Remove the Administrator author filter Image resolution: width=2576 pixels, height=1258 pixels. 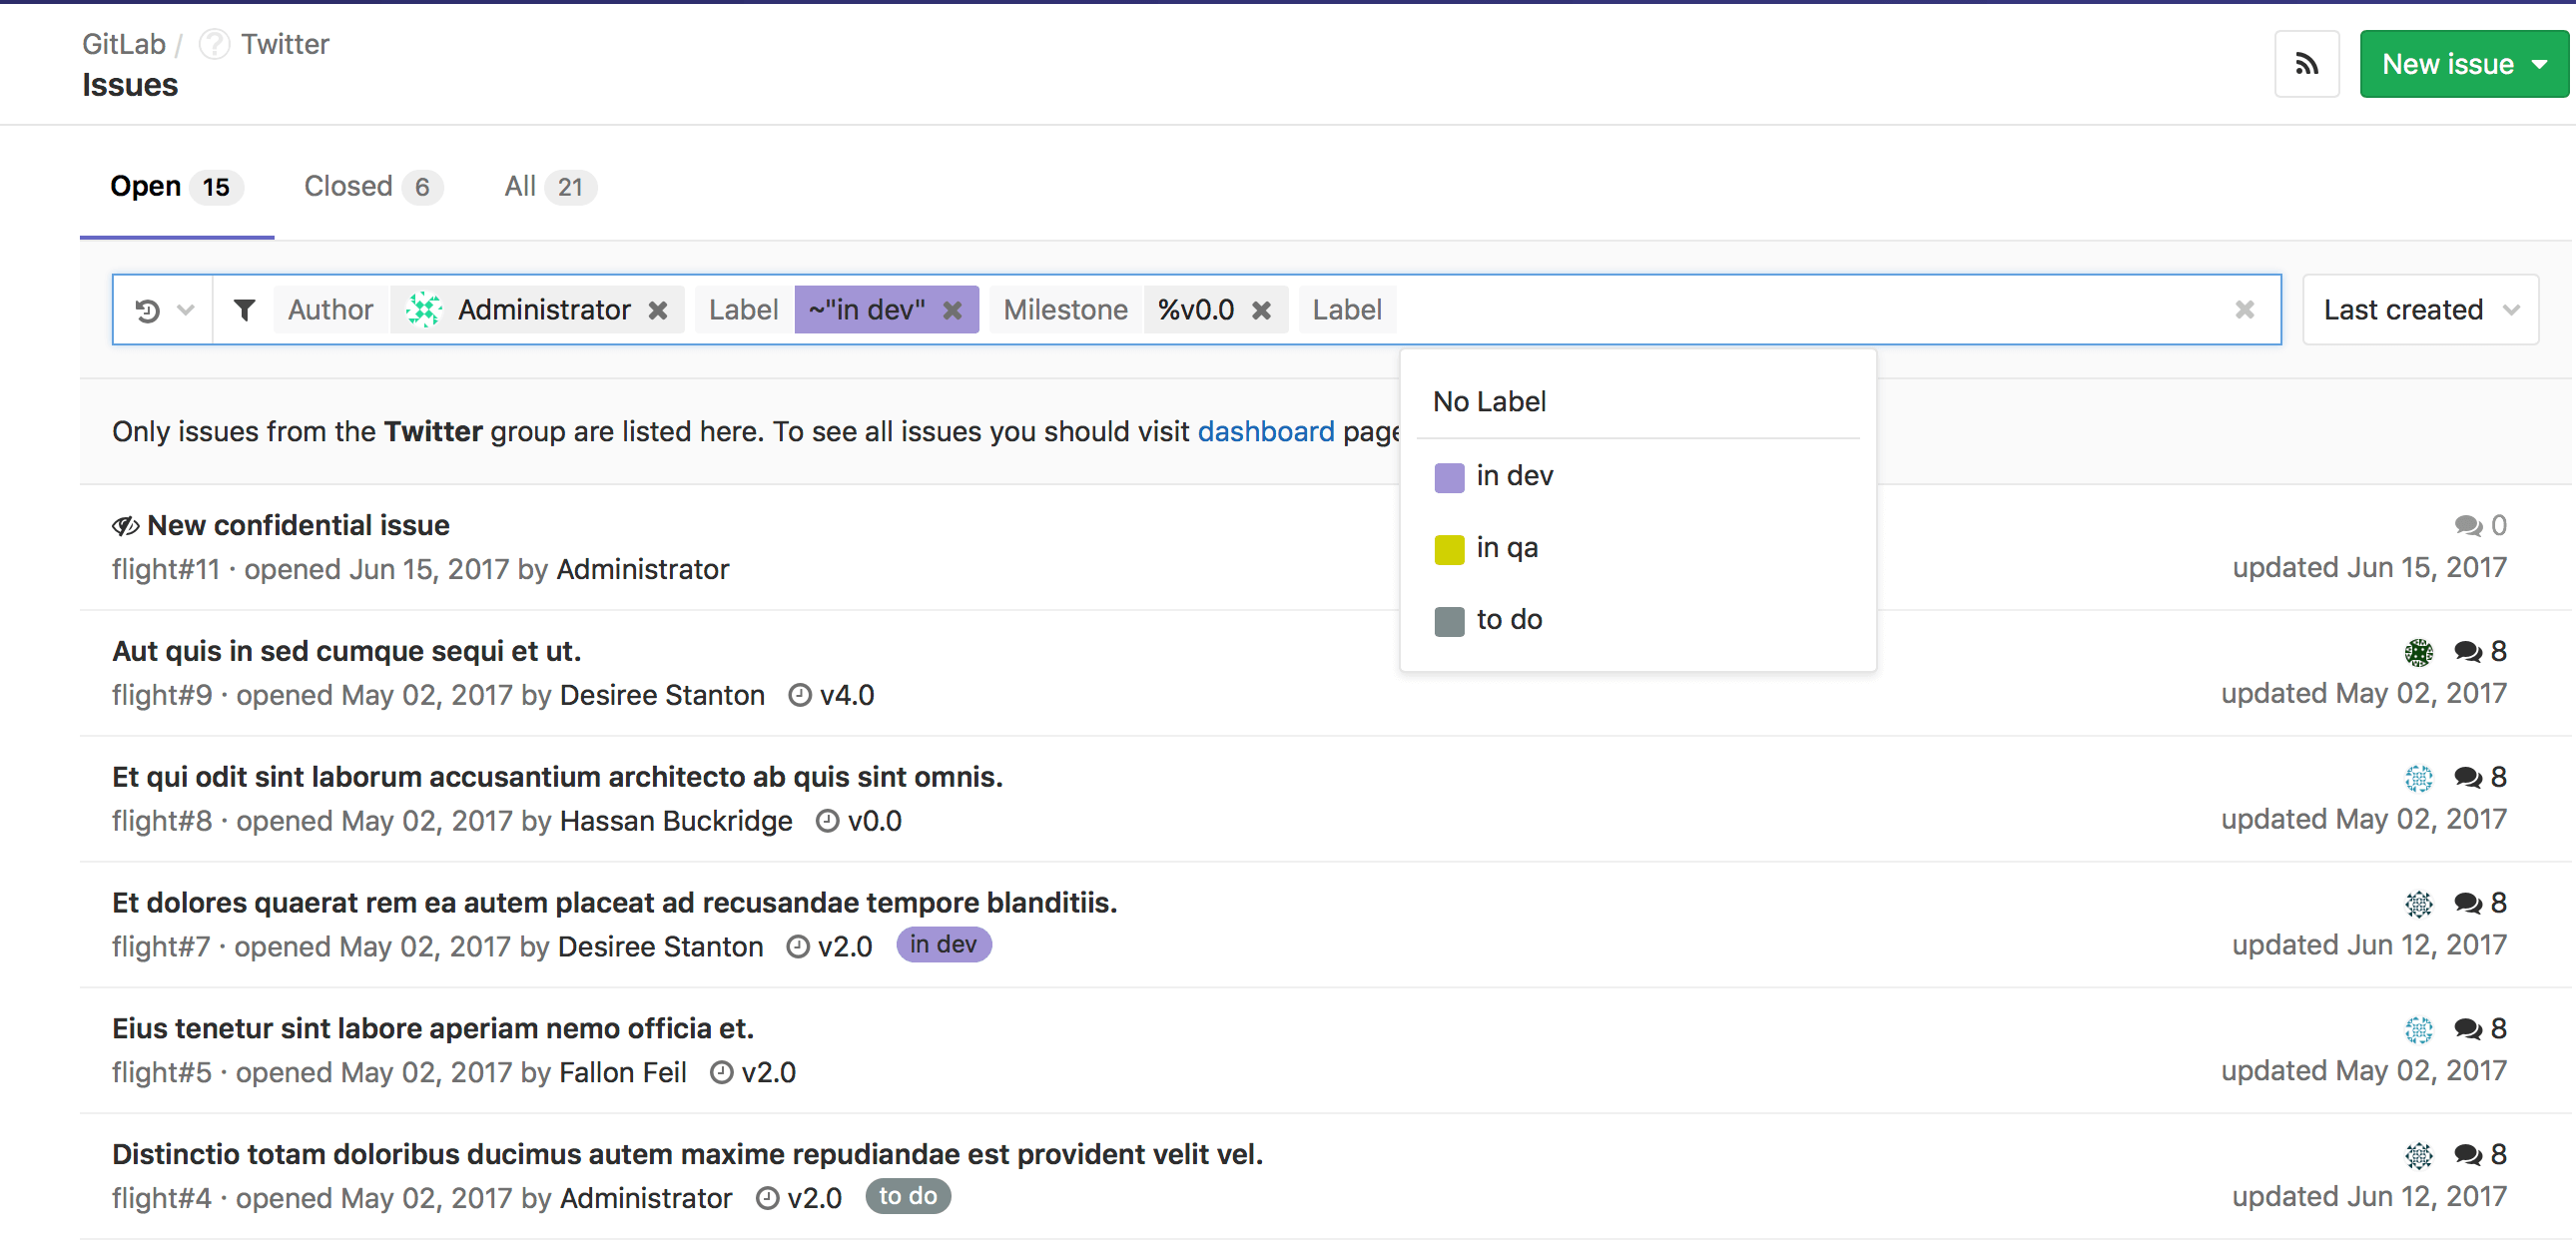659,311
